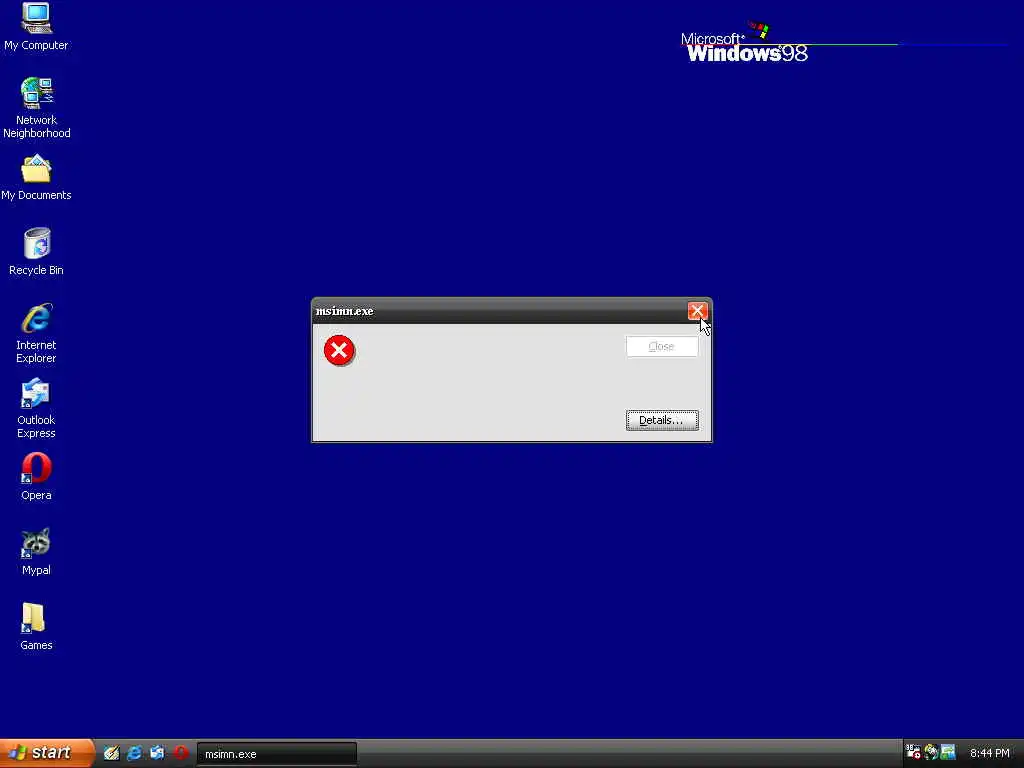Click the Close button in msimn.exe dialog
The image size is (1024, 768).
click(x=662, y=346)
